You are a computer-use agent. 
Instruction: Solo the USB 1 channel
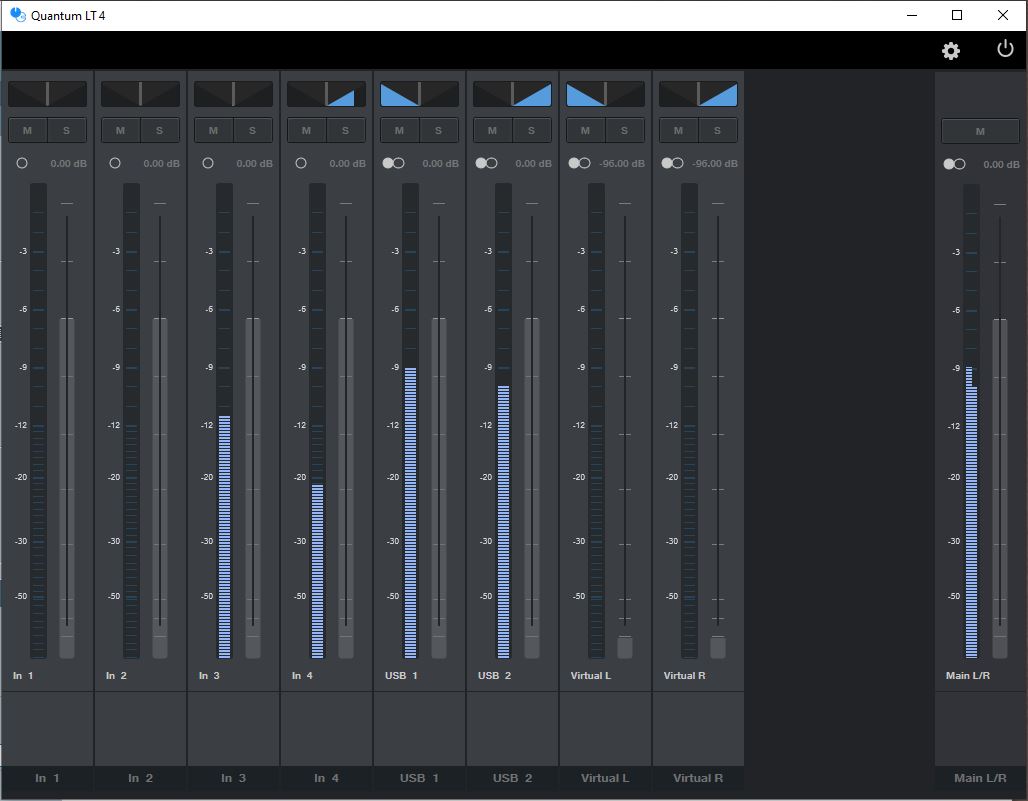point(439,130)
